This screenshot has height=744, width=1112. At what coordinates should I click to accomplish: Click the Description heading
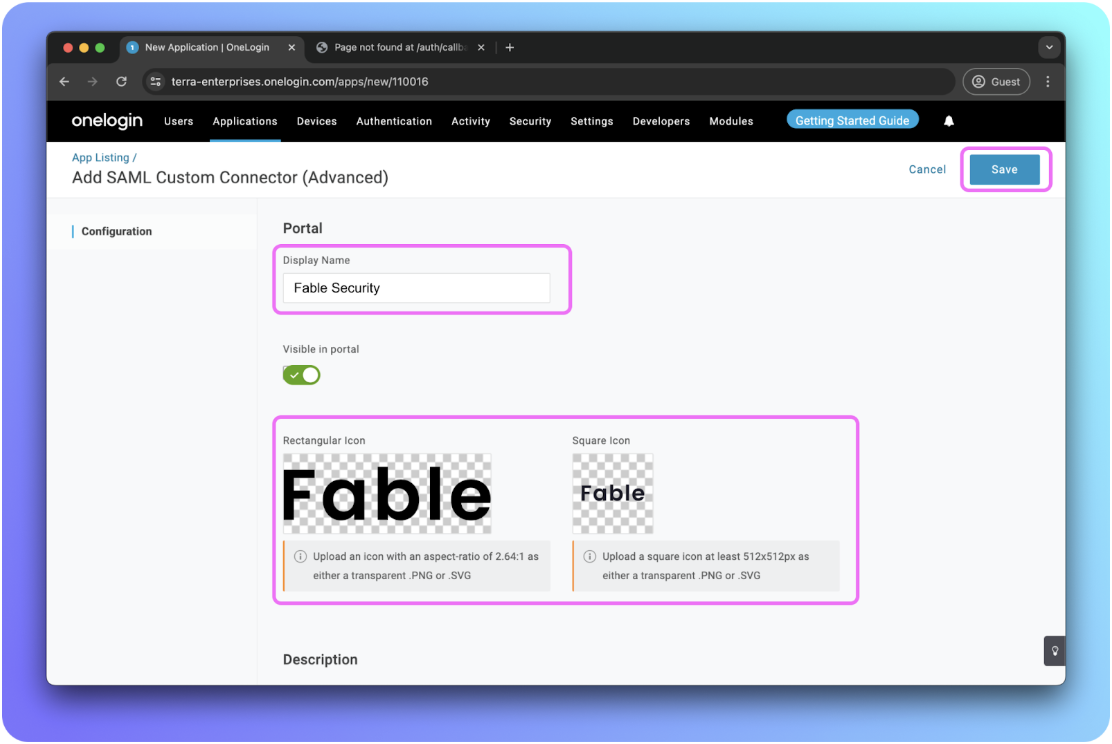(320, 660)
